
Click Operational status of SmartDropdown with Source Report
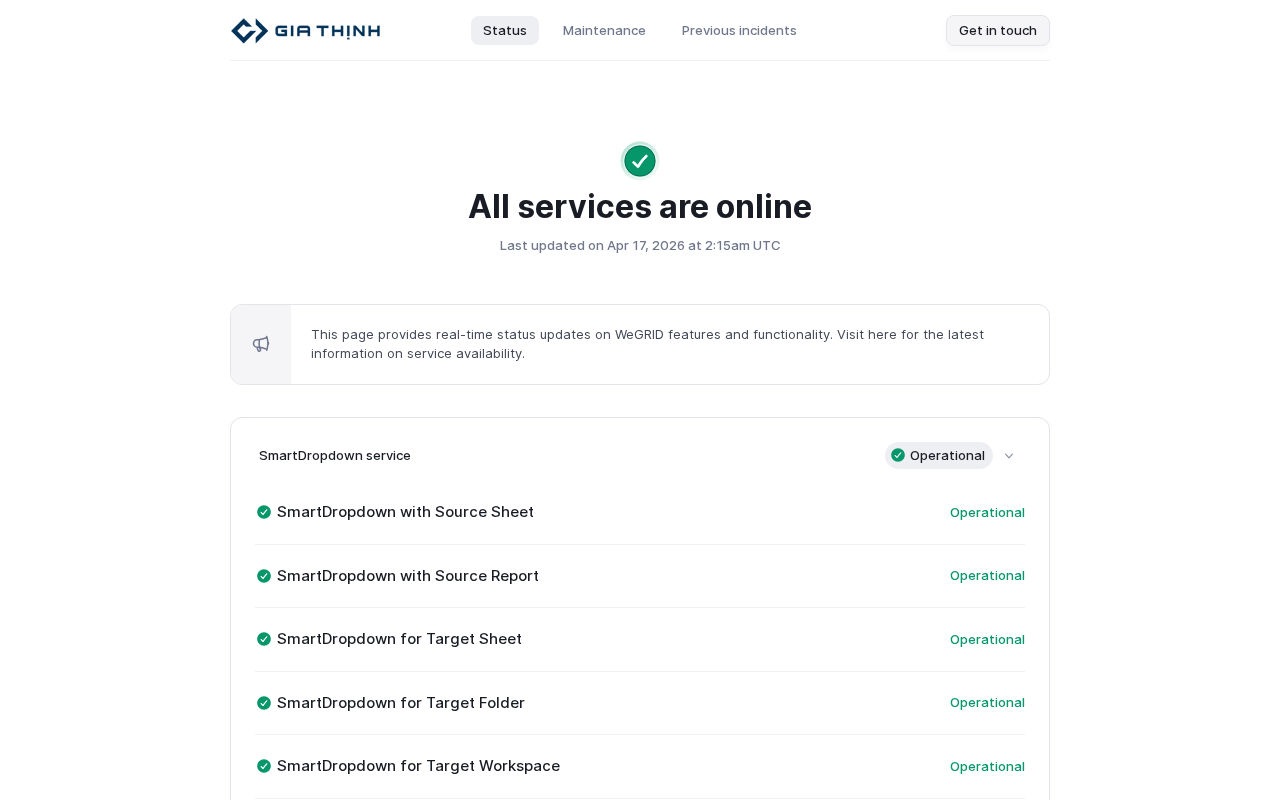(x=987, y=576)
